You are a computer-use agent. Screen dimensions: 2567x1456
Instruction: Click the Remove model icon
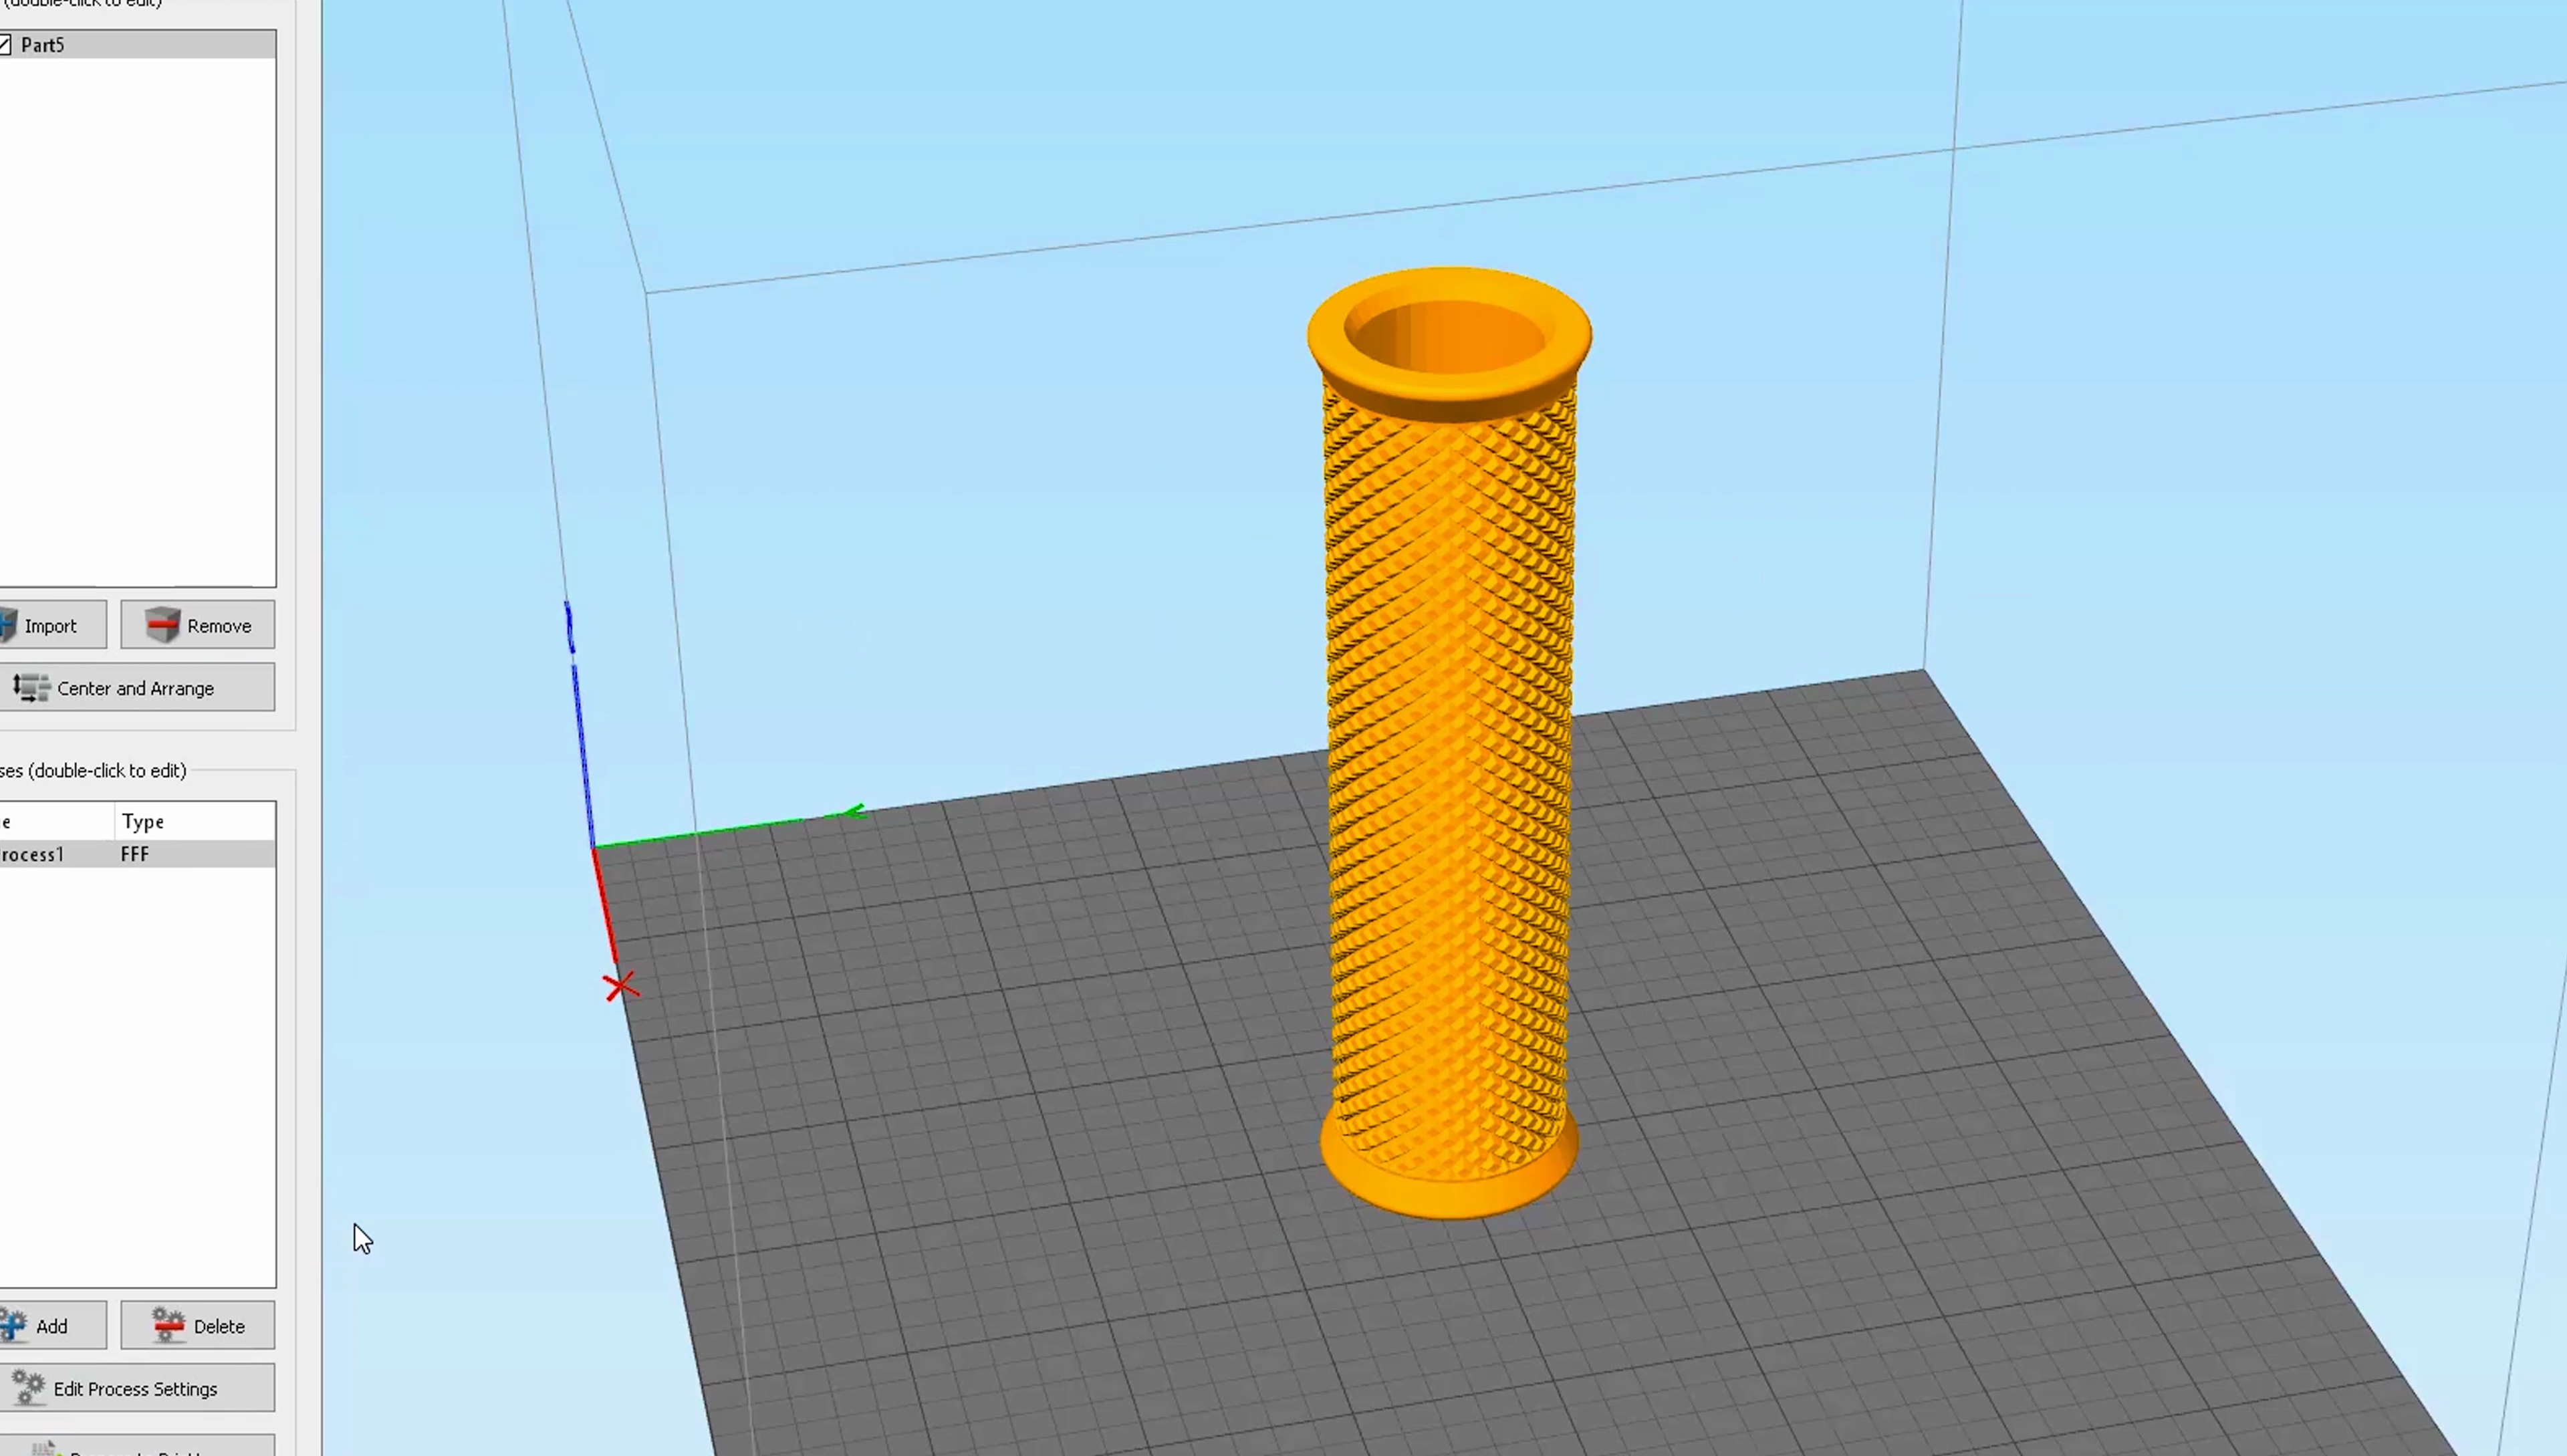[163, 625]
